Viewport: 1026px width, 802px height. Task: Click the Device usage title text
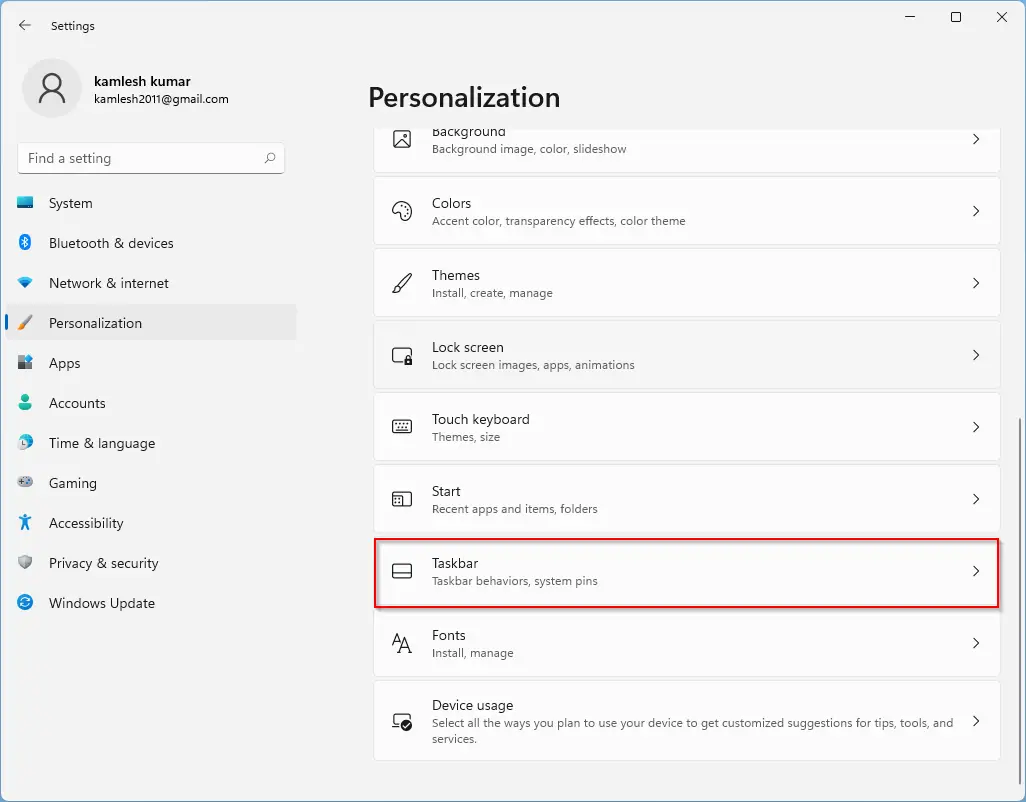472,705
